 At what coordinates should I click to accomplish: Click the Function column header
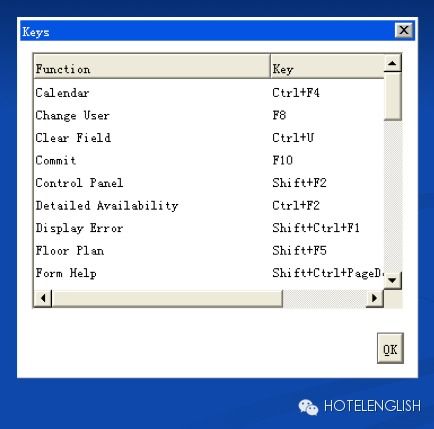(152, 69)
